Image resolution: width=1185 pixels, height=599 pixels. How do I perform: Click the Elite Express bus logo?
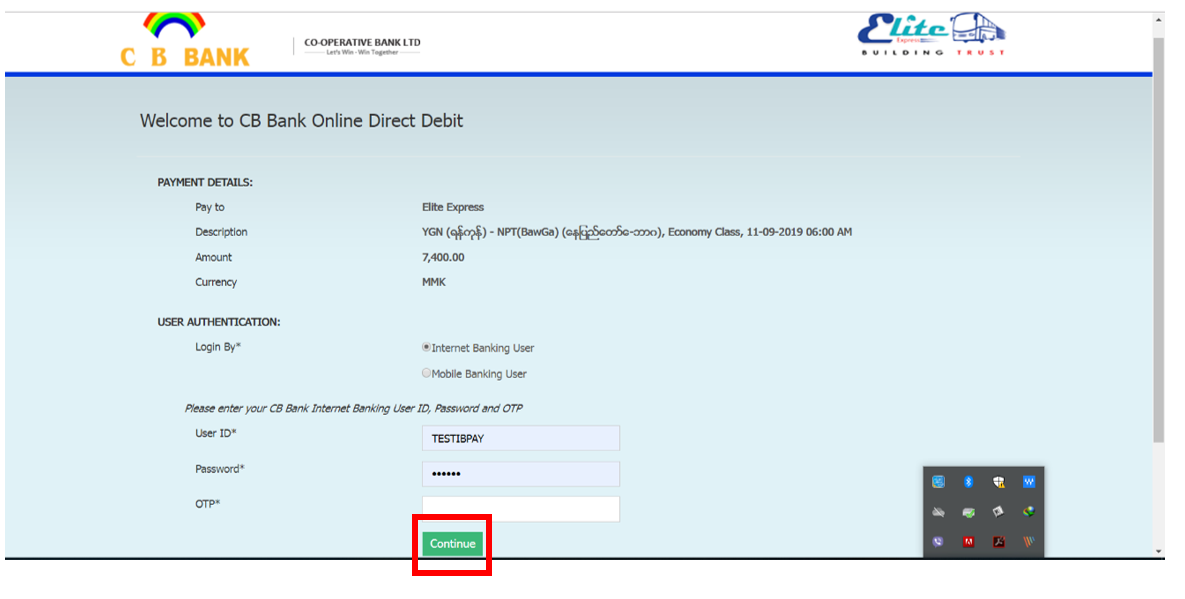click(x=932, y=35)
